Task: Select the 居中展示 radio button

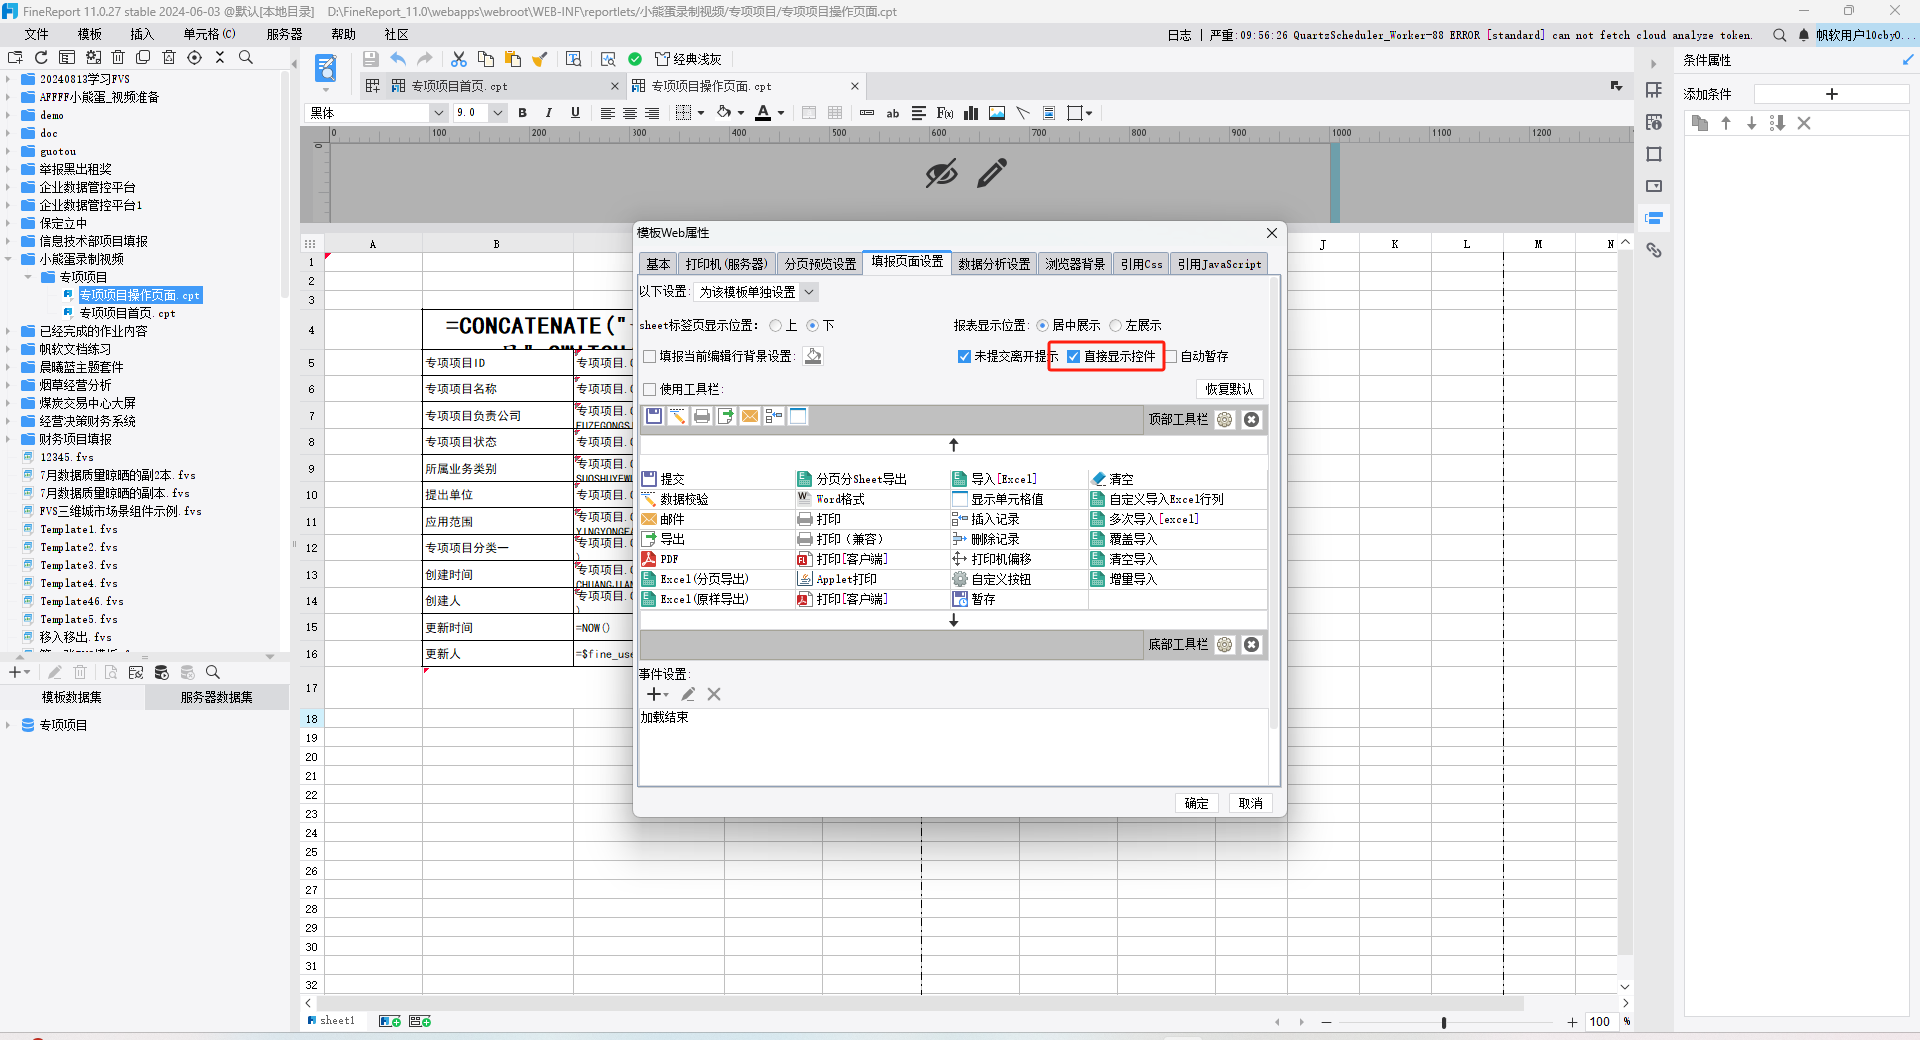Action: [x=1043, y=326]
